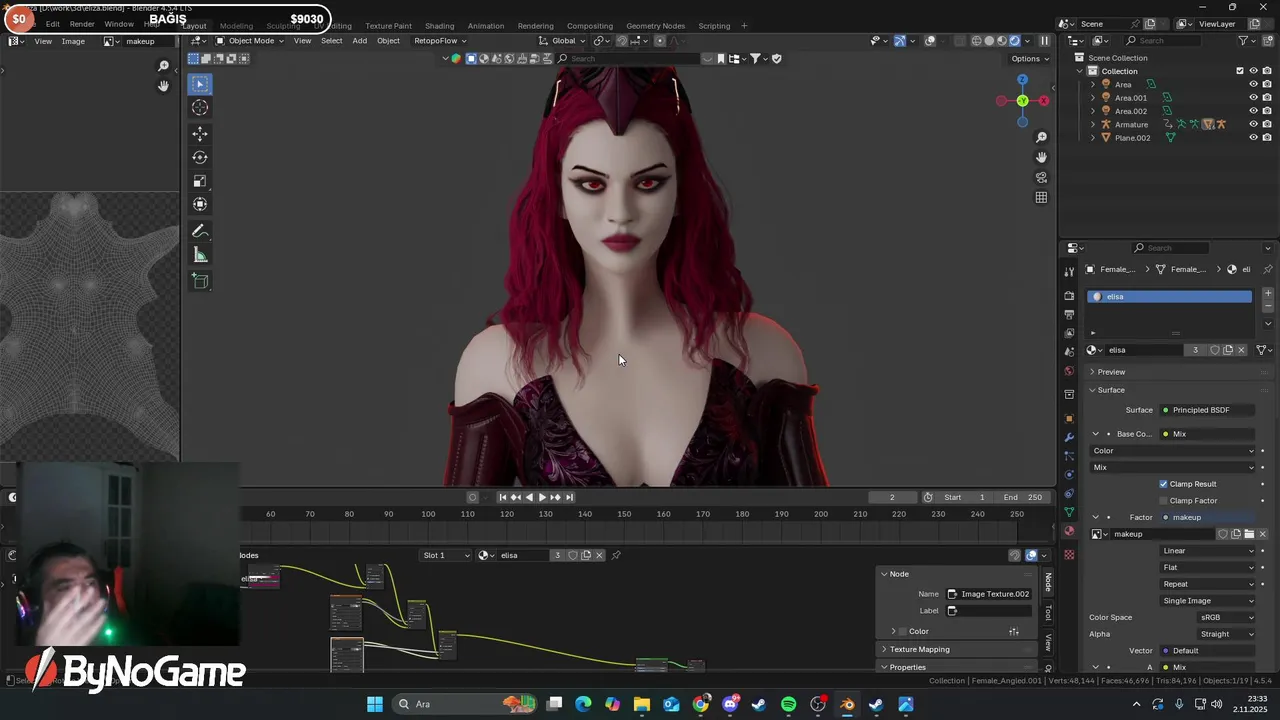This screenshot has width=1280, height=720.
Task: Uncheck Clamp Result checkbox
Action: pyautogui.click(x=1163, y=484)
